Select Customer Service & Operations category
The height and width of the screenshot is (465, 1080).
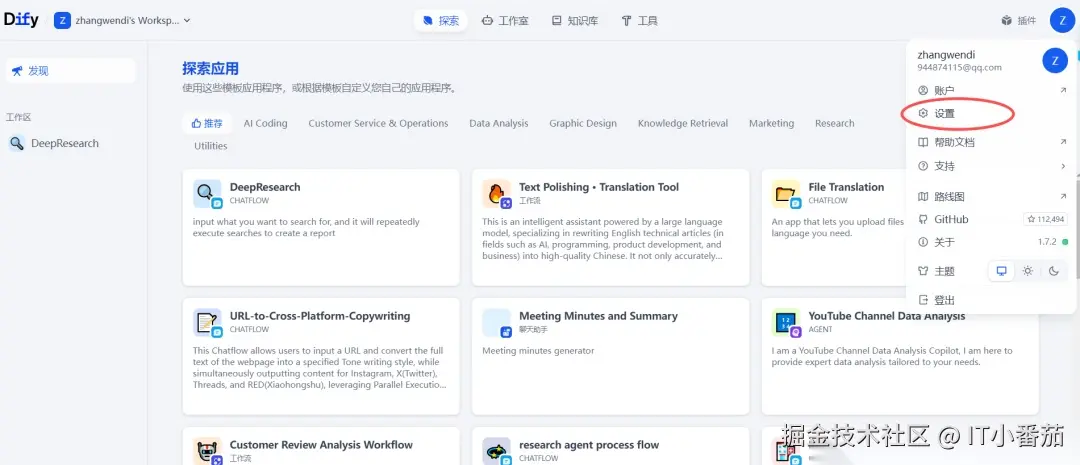tap(378, 123)
